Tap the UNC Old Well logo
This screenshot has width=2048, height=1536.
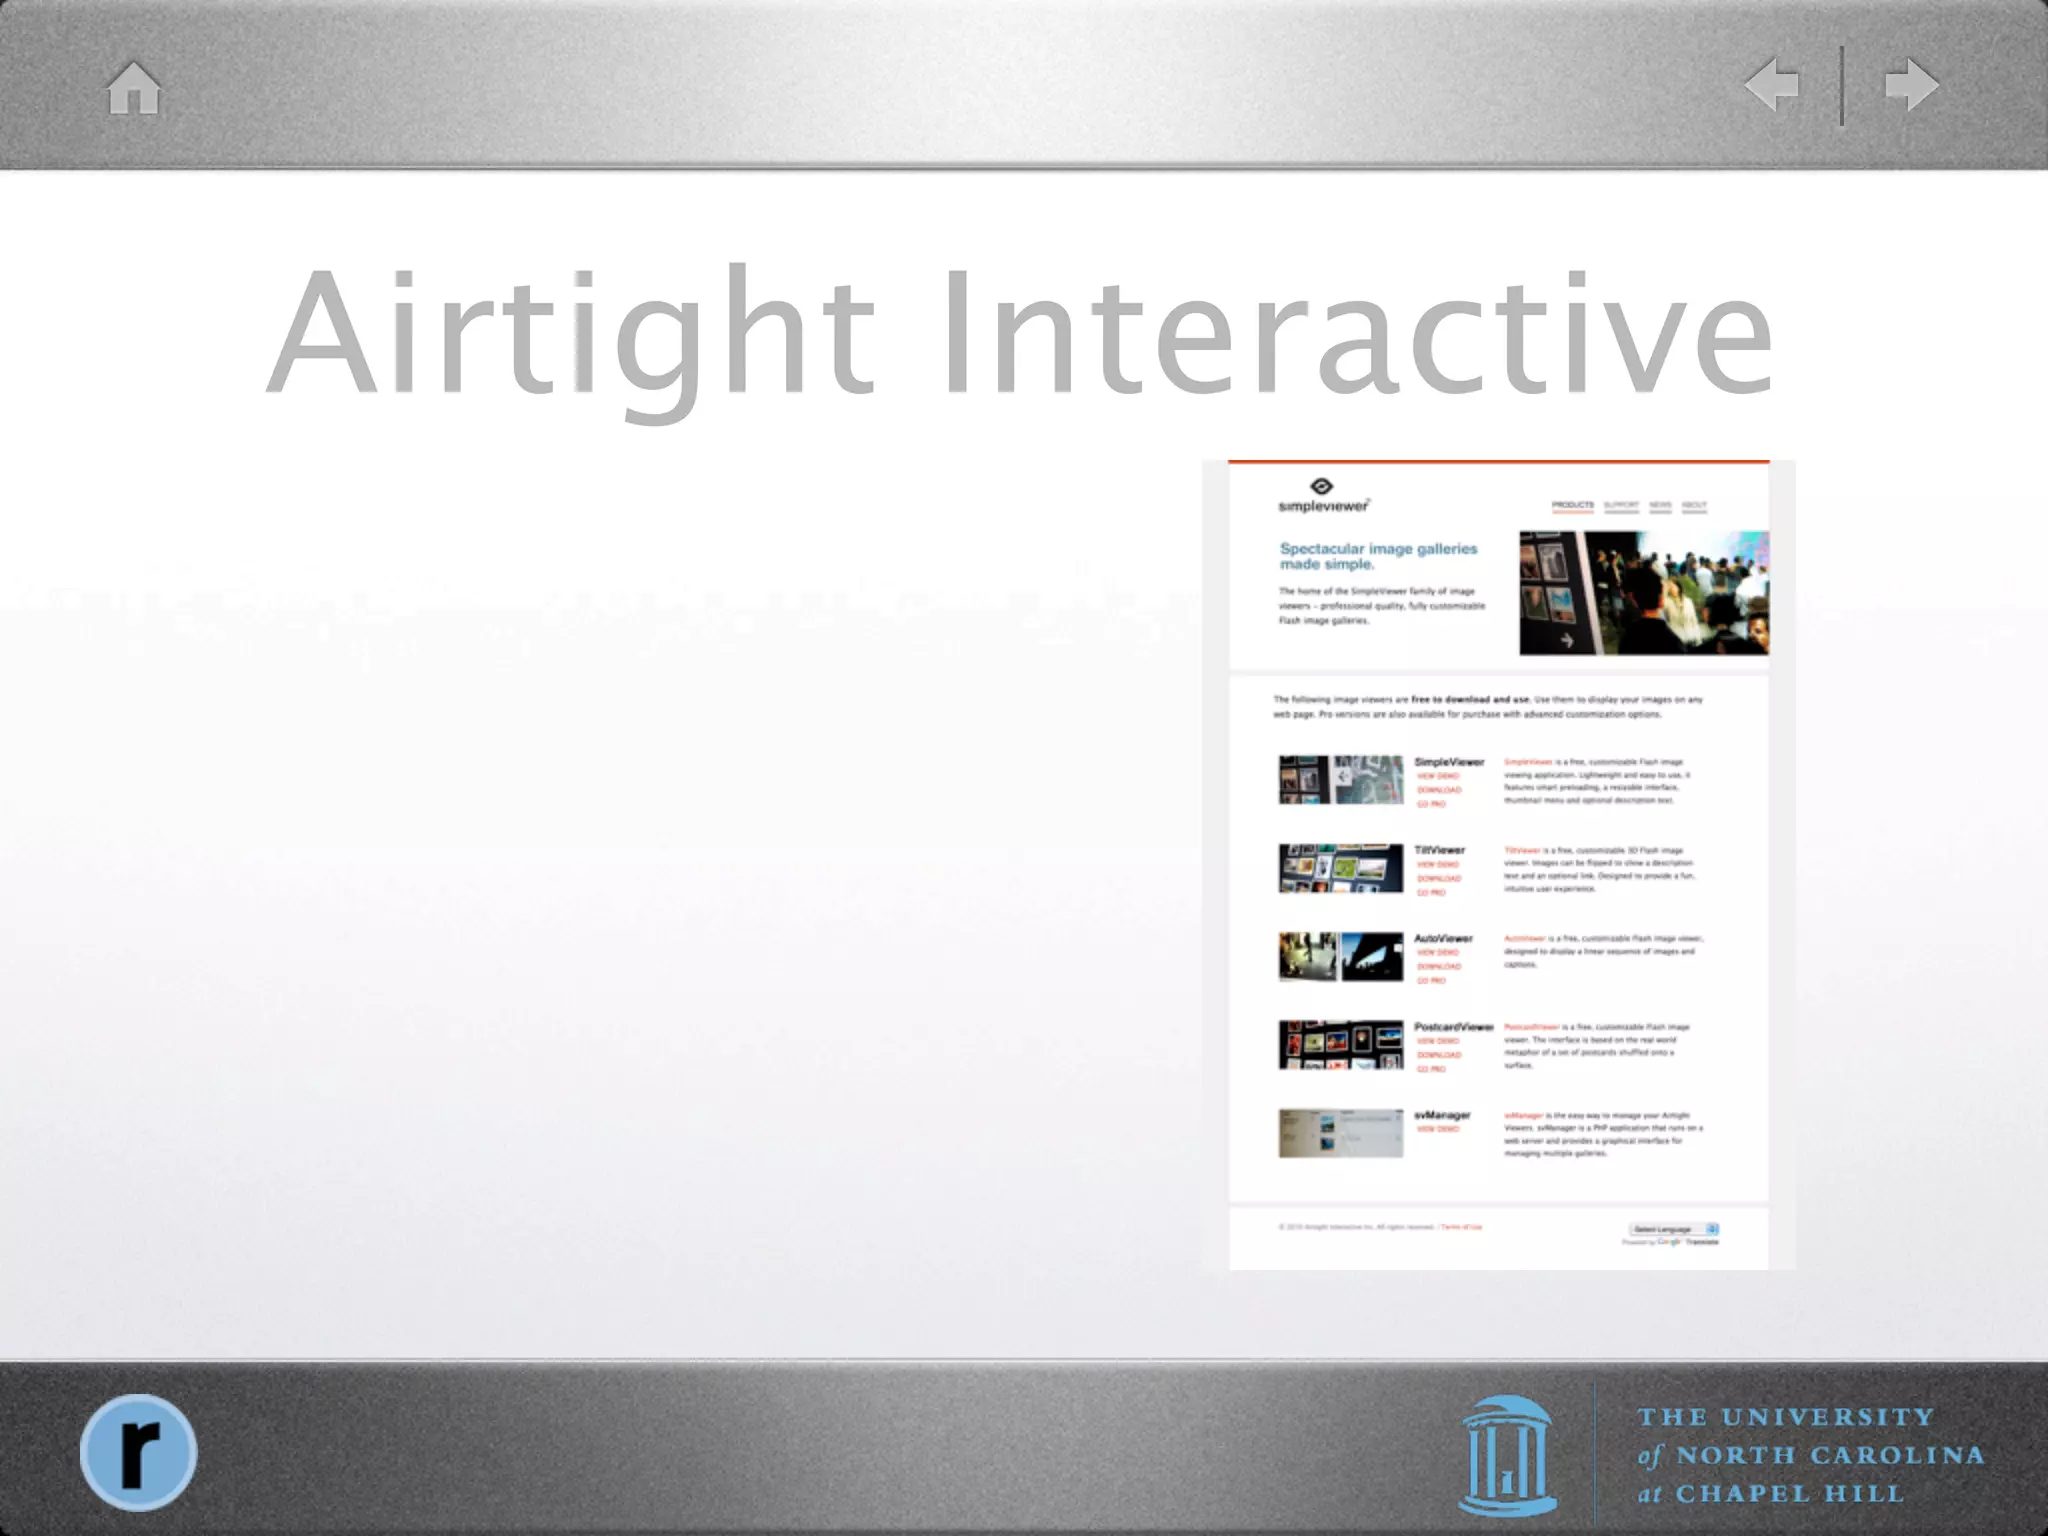click(x=1505, y=1456)
